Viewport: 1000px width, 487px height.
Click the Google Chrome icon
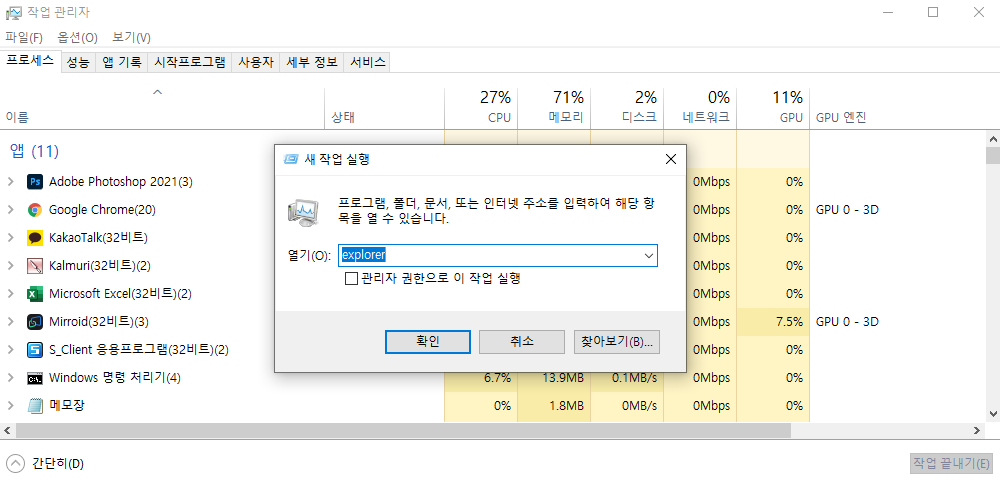click(x=34, y=210)
